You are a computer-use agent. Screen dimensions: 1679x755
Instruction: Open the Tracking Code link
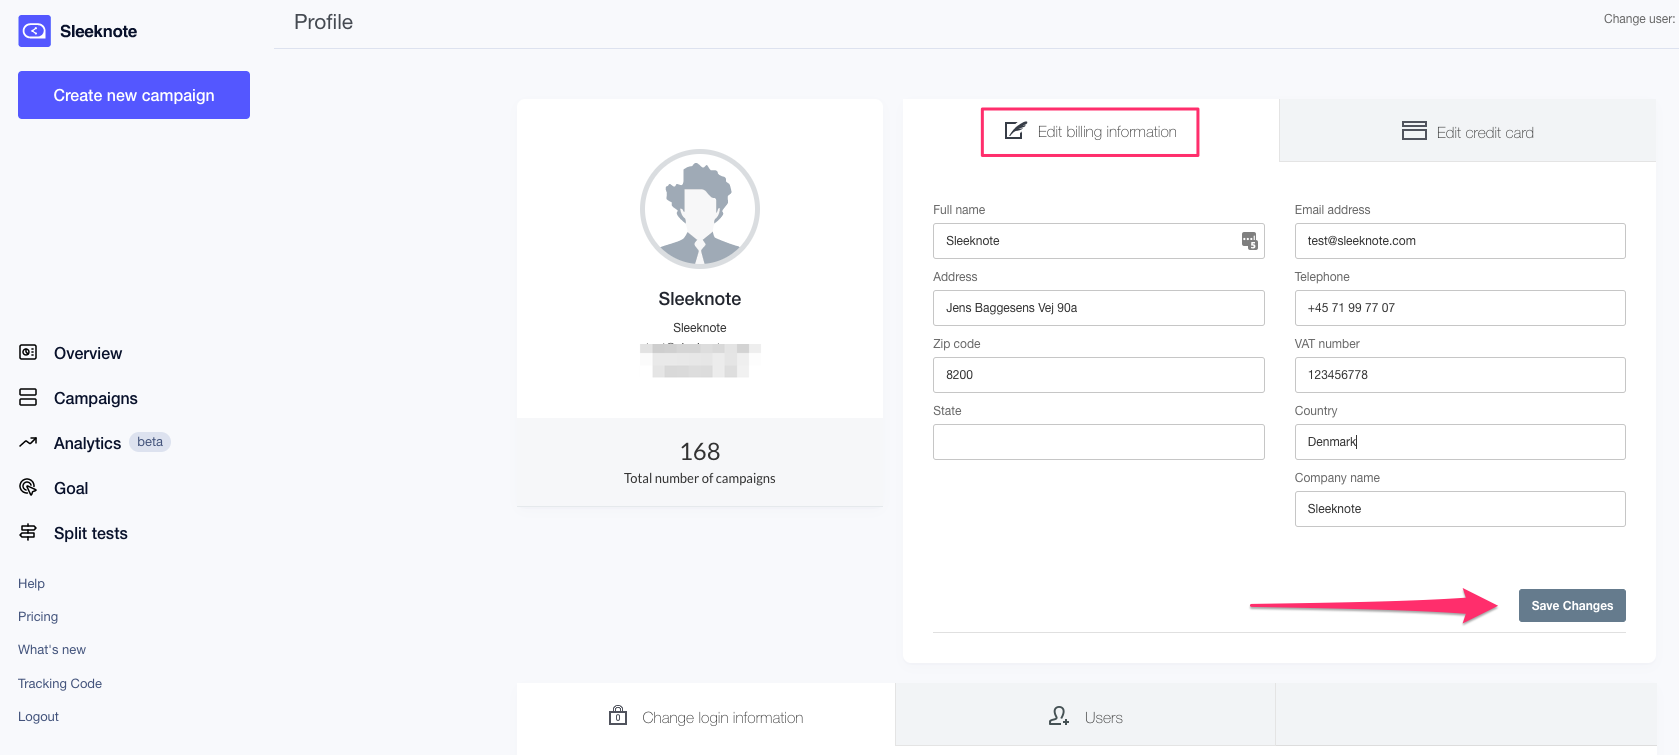(x=60, y=683)
